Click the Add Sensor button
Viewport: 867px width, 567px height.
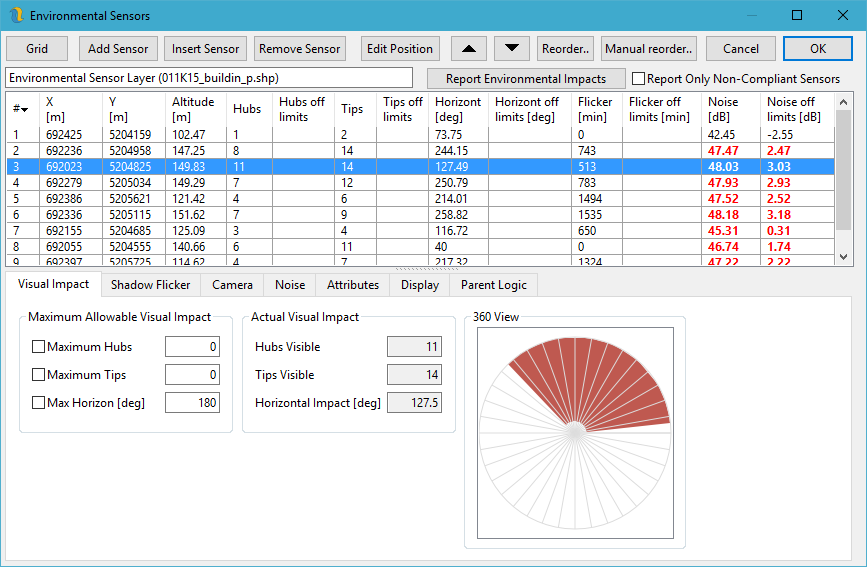[x=118, y=48]
